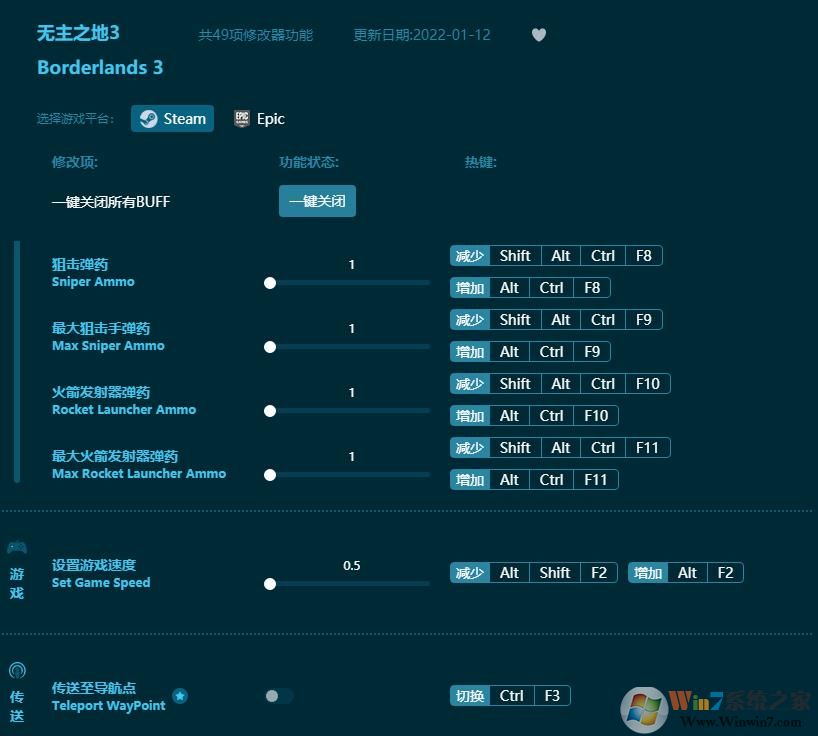Switch to the Epic platform tab
818x736 pixels.
[258, 118]
